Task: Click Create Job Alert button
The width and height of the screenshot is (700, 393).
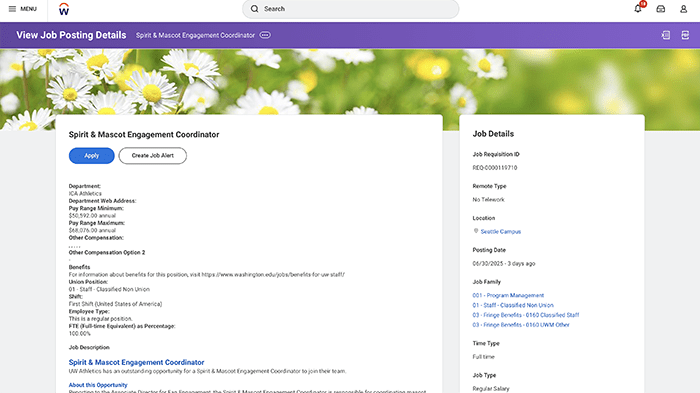Action: (153, 155)
